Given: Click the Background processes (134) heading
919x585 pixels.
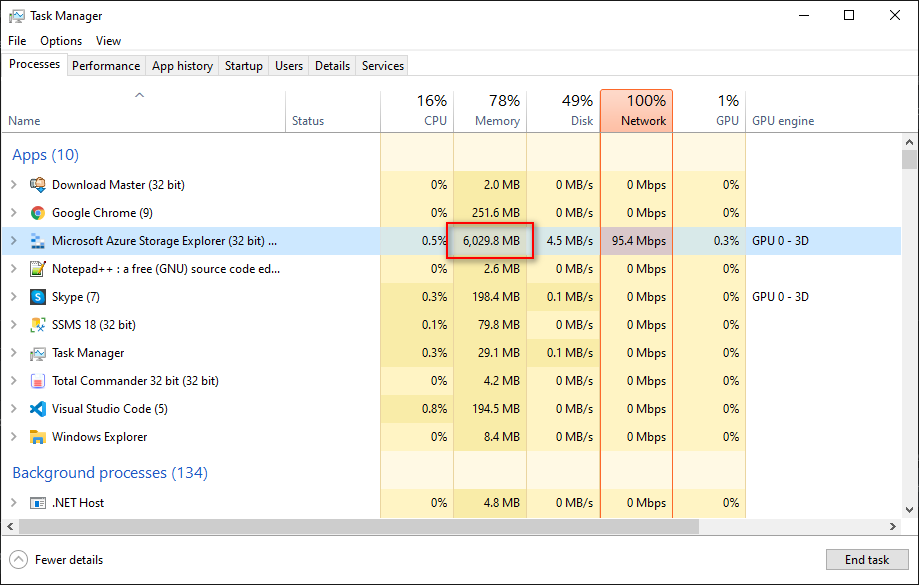Looking at the screenshot, I should (x=110, y=472).
